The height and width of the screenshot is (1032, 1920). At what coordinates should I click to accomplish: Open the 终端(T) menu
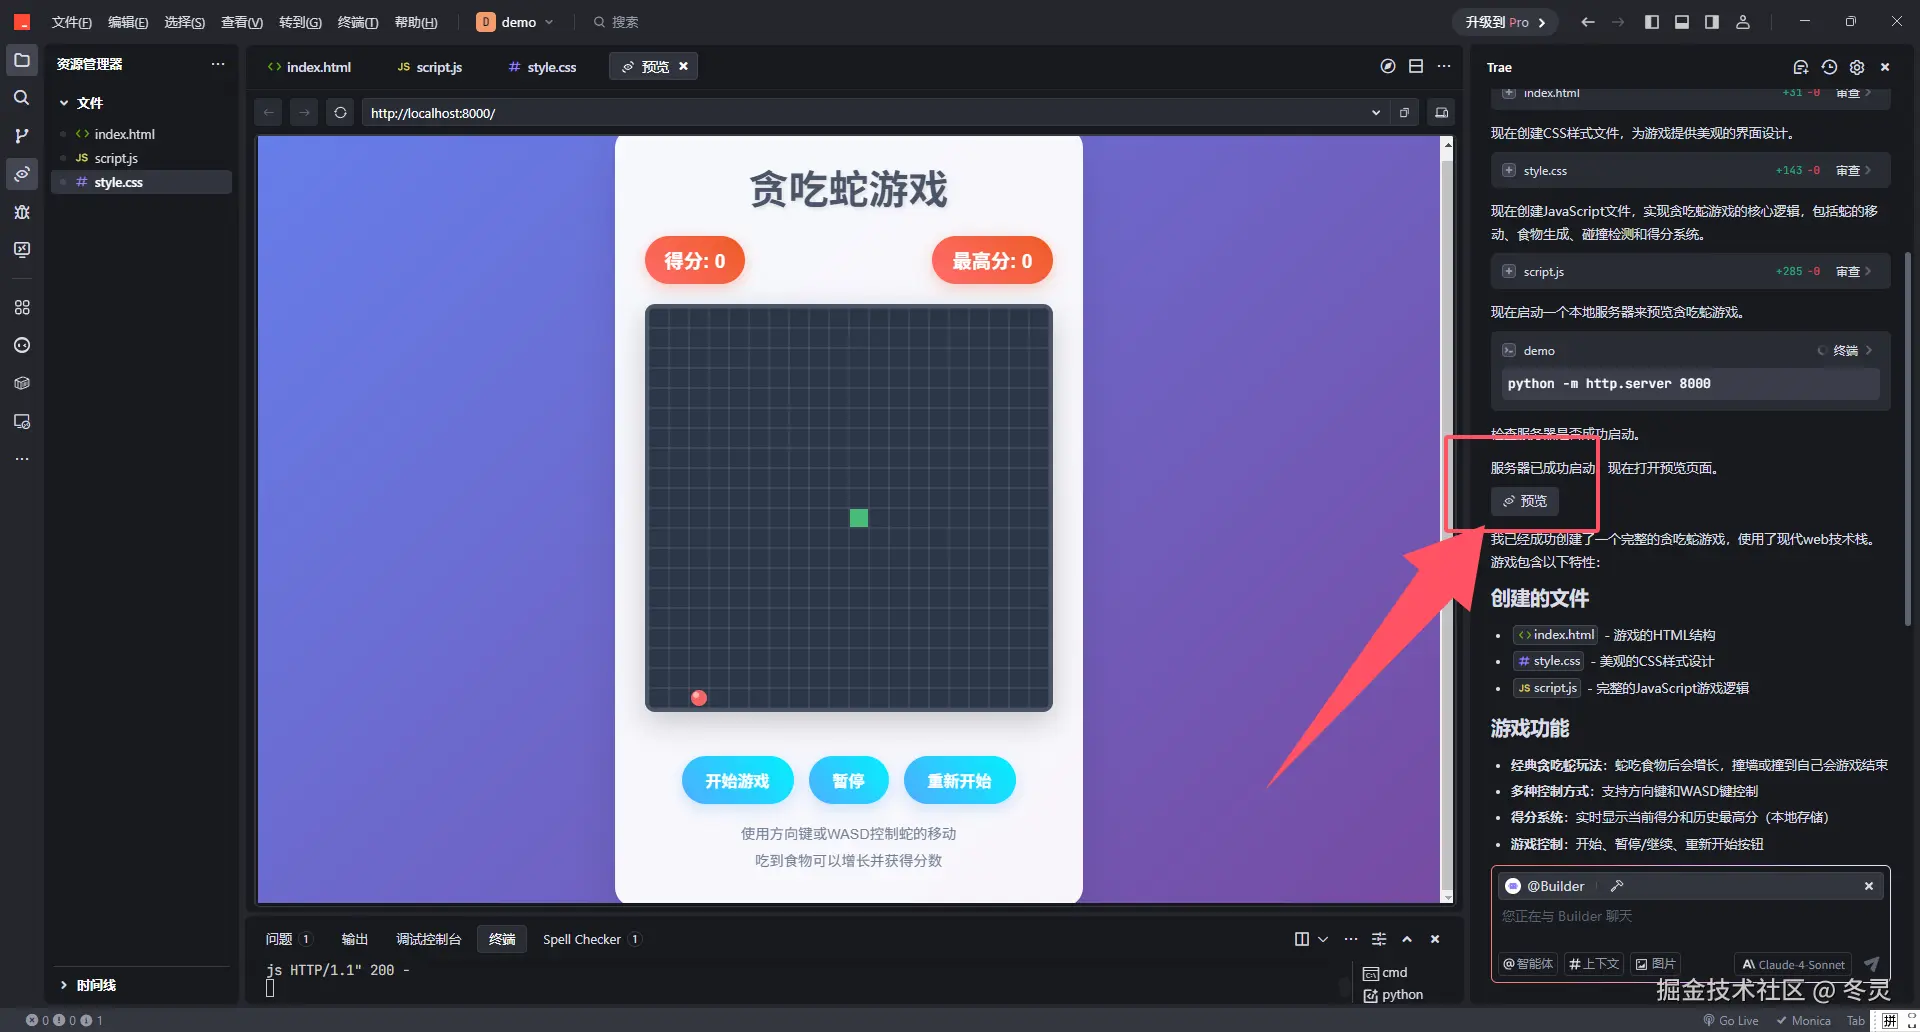click(x=357, y=22)
